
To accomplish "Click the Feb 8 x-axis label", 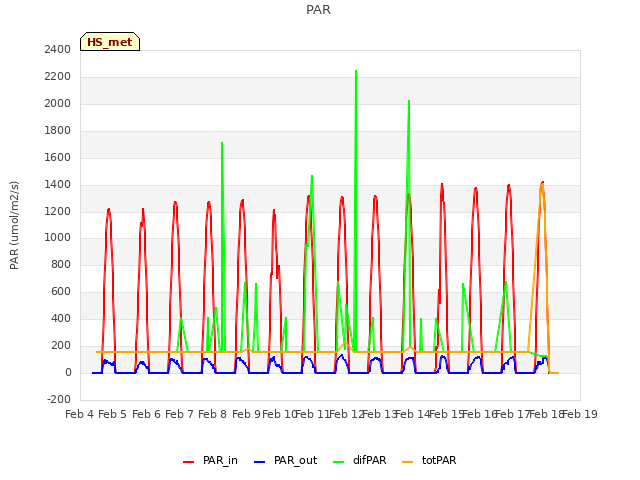I will [213, 414].
